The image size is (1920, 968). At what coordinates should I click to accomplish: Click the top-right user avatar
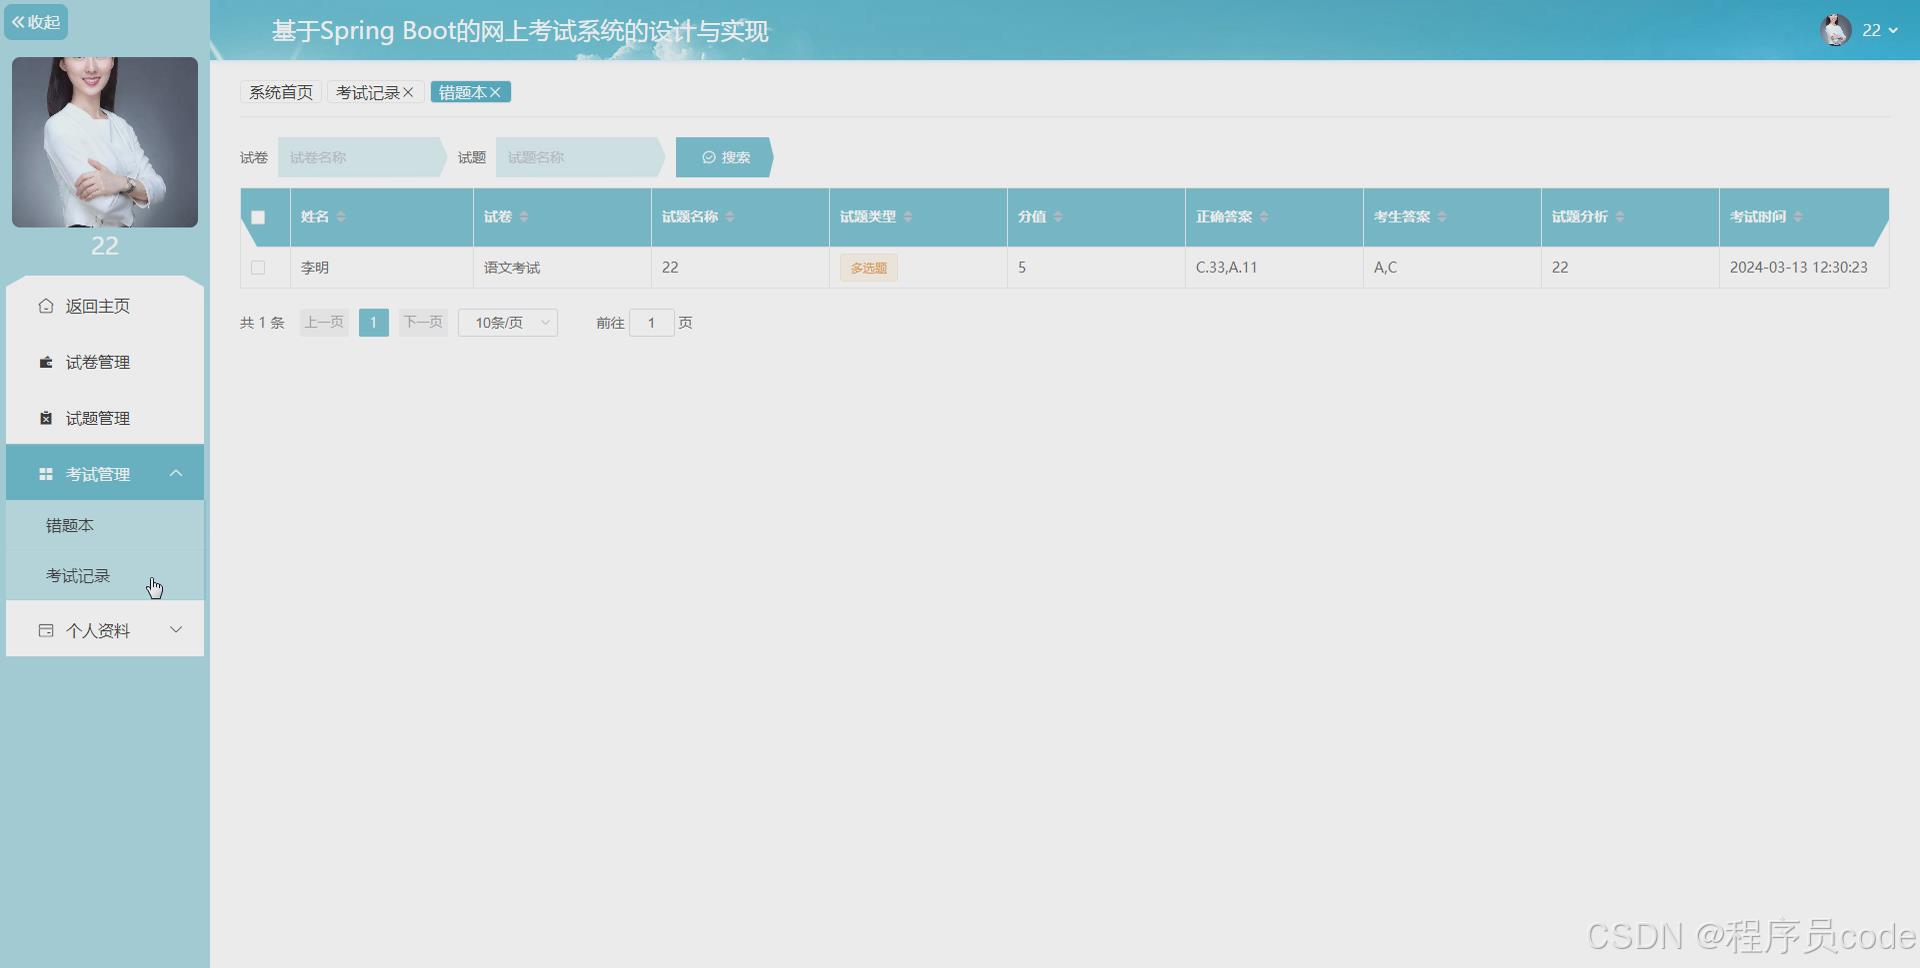[x=1836, y=30]
